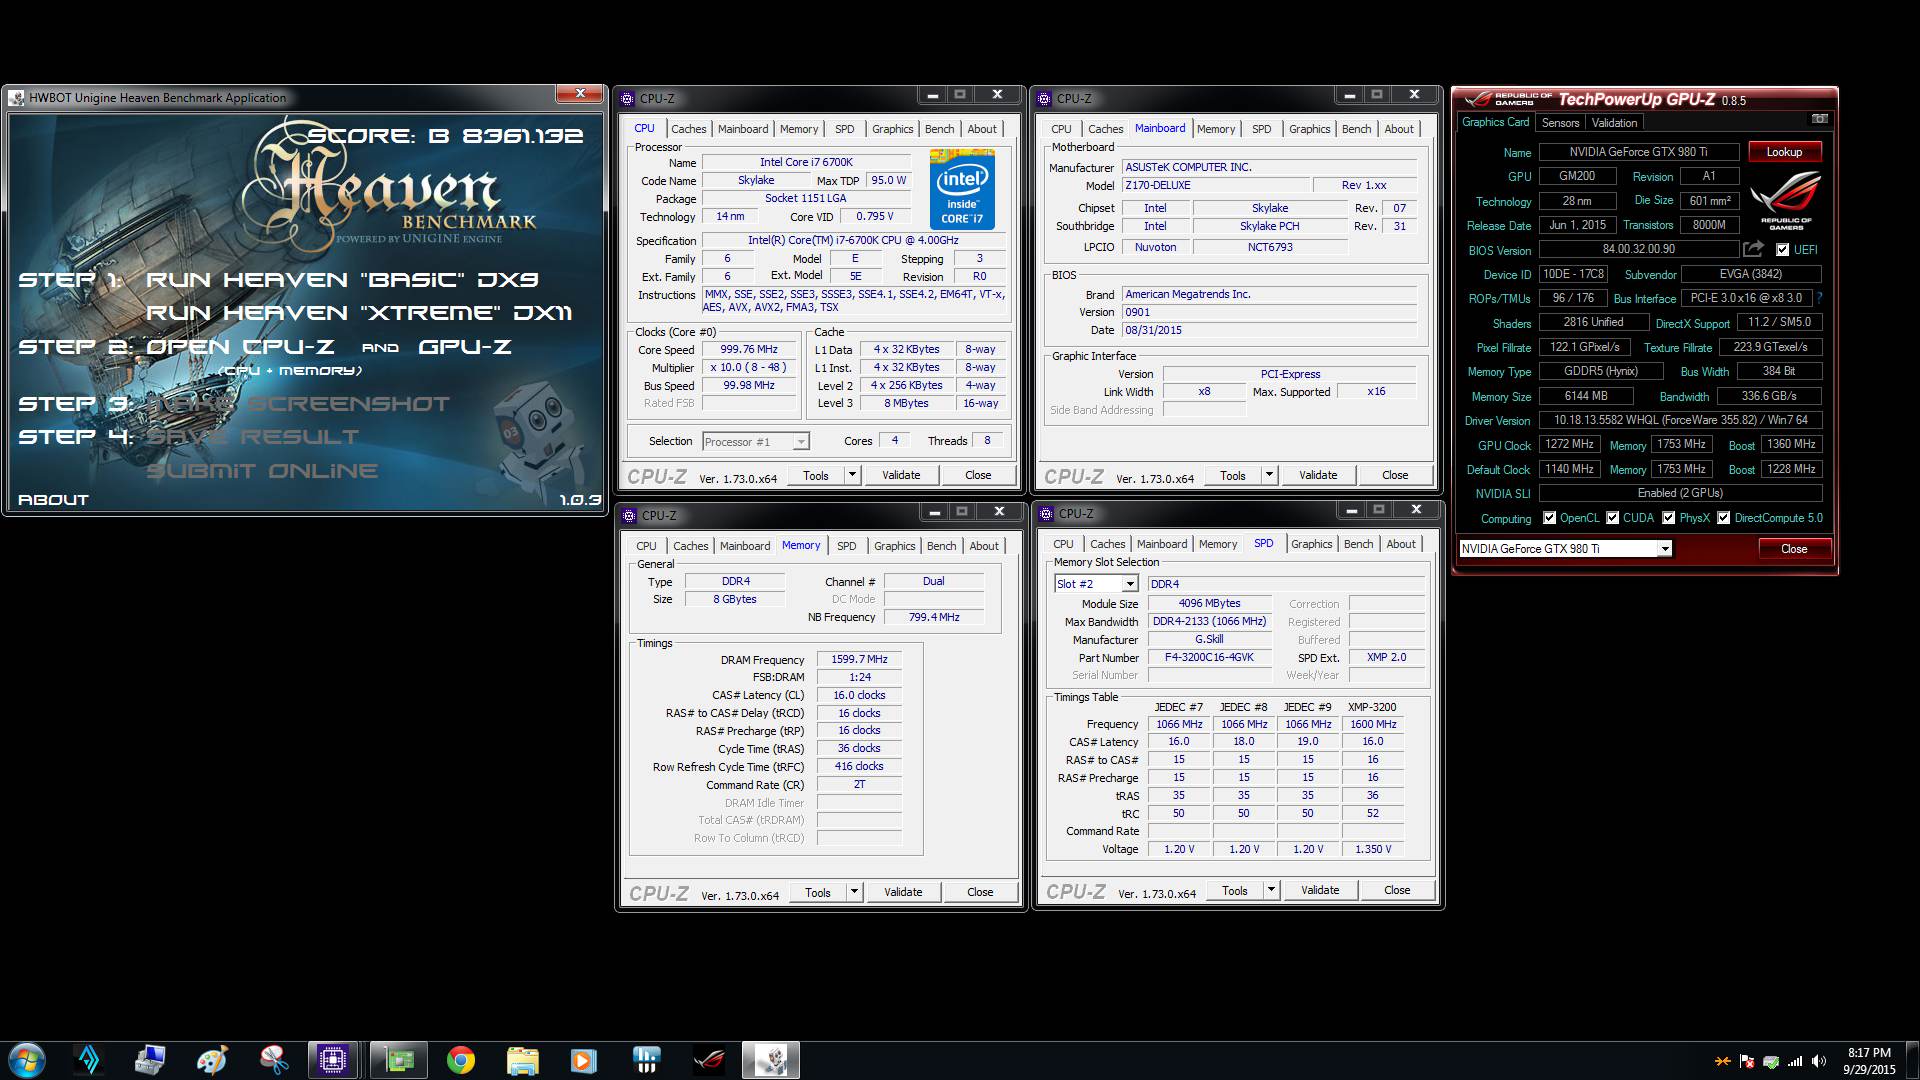Click the volume speaker icon in the system tray
The width and height of the screenshot is (1920, 1080).
(1818, 1061)
